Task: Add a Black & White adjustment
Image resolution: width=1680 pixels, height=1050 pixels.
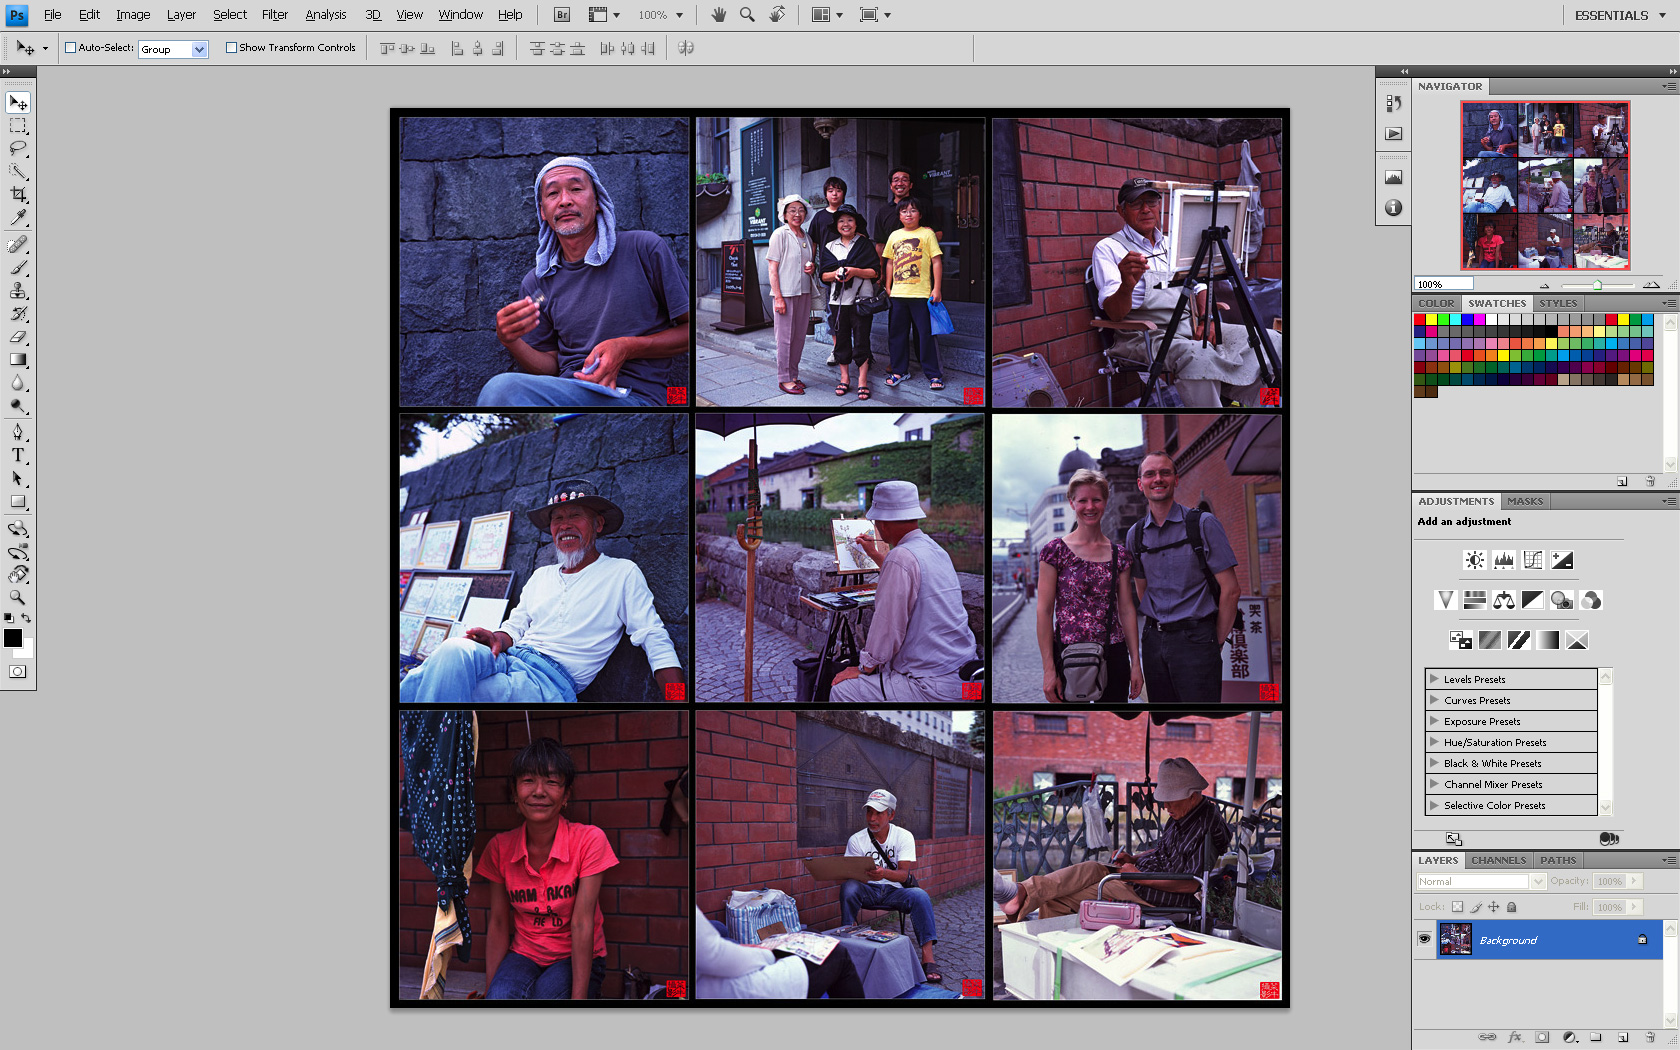Action: 1532,600
